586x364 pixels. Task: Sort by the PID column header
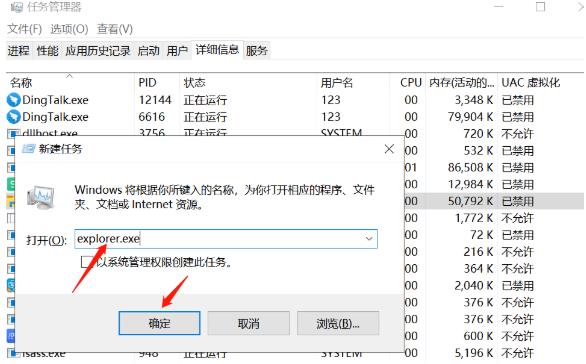click(x=157, y=82)
